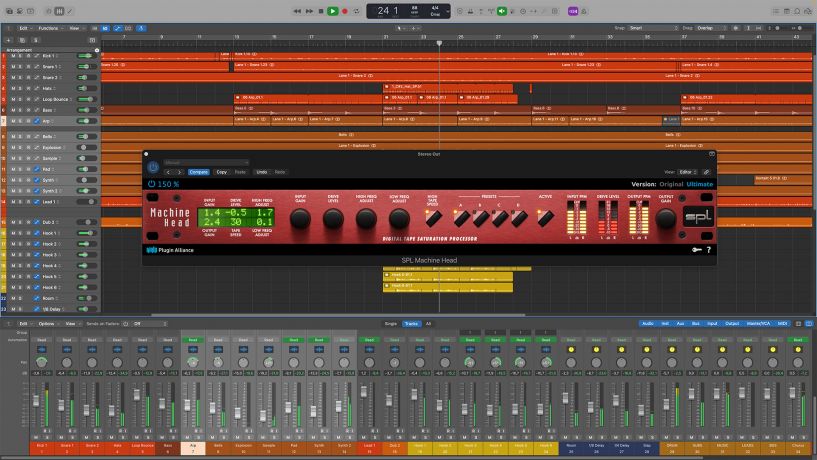The height and width of the screenshot is (460, 817).
Task: Click the red Record button
Action: point(345,11)
